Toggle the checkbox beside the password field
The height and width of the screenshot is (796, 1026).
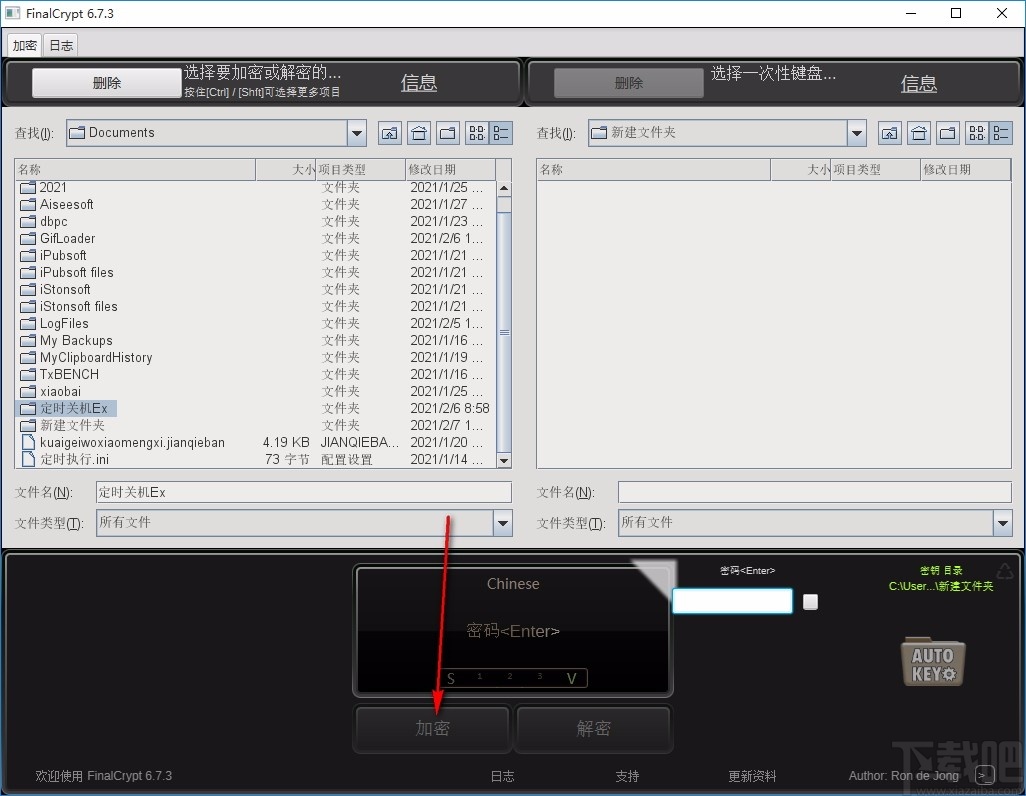[810, 601]
